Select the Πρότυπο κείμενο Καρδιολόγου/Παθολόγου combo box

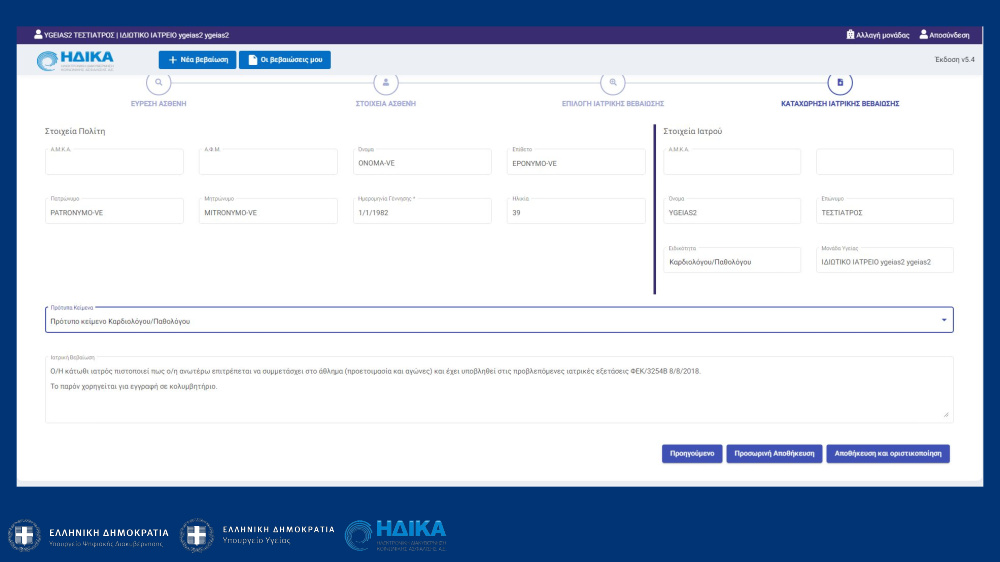(490, 321)
